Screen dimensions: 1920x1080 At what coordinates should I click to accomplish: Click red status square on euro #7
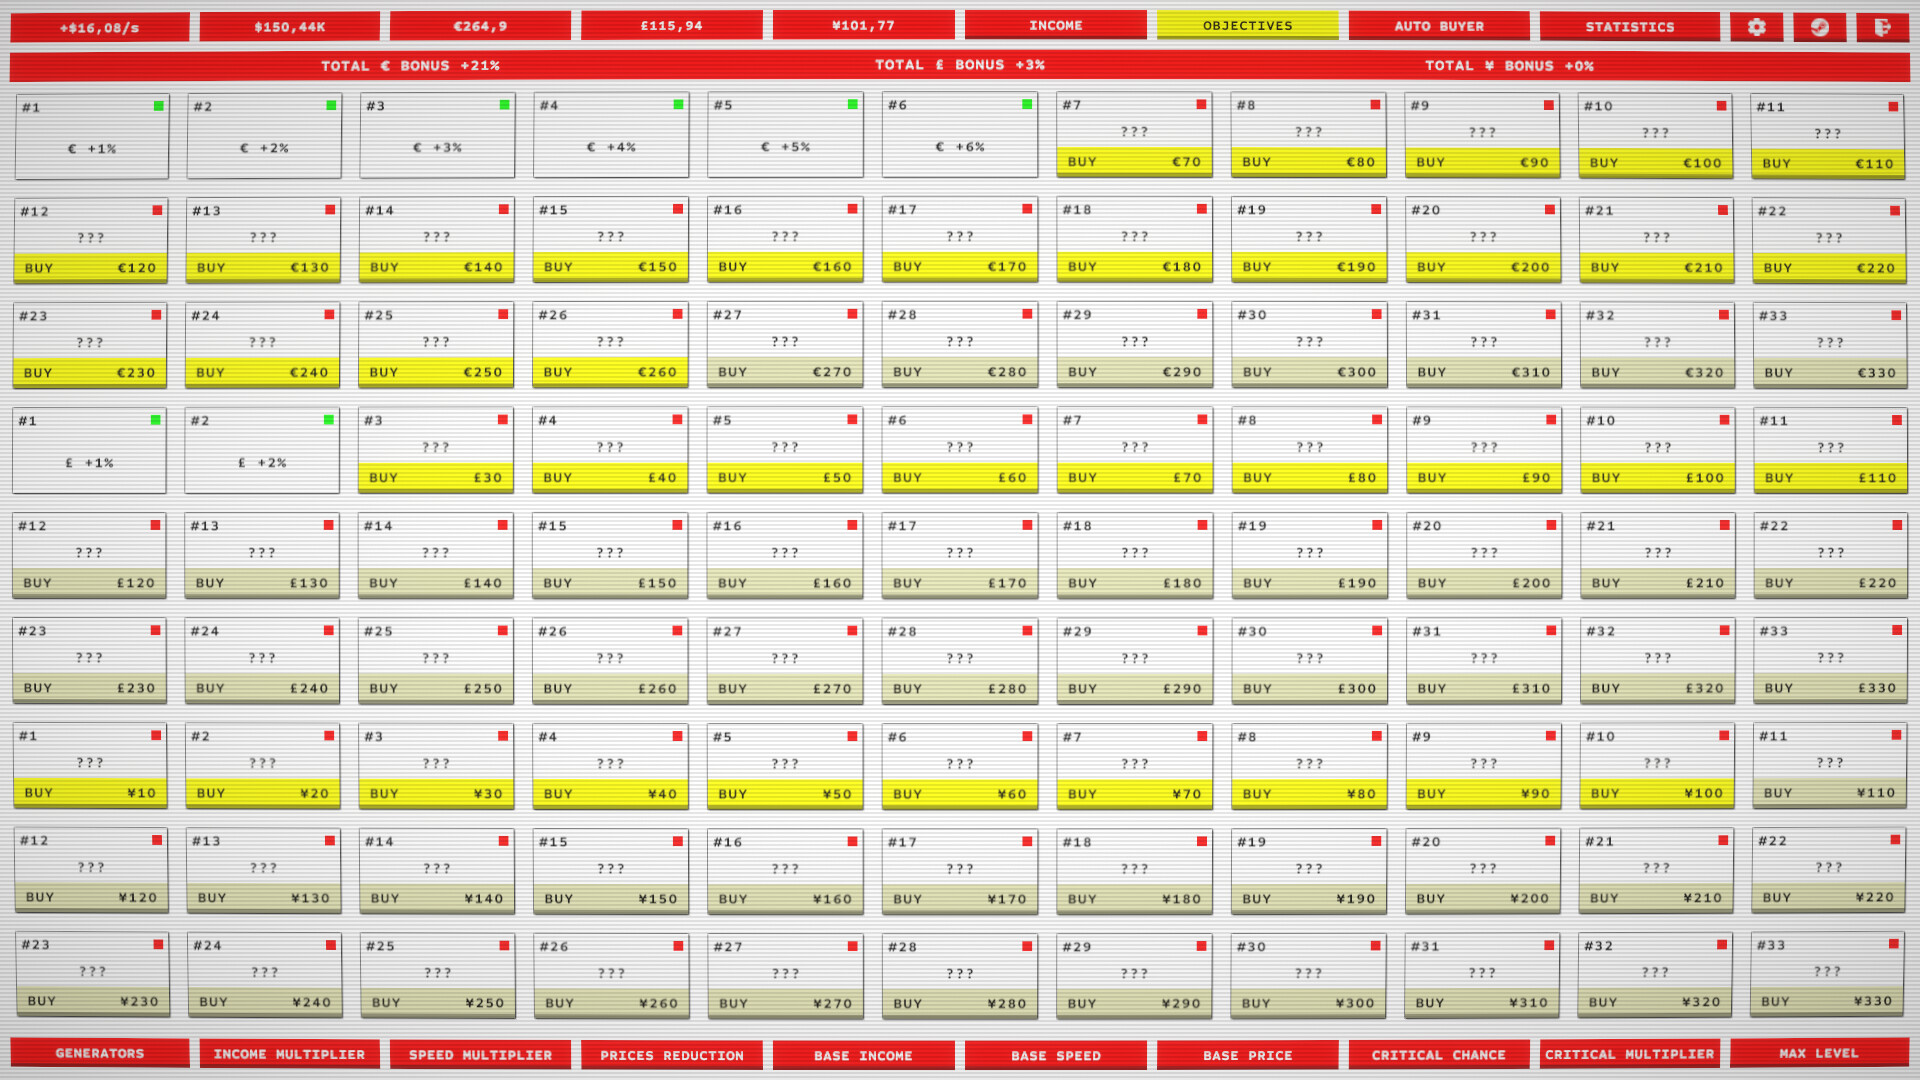coord(1201,105)
